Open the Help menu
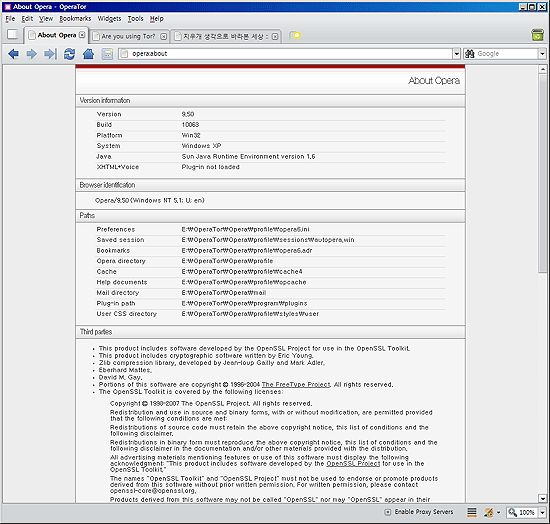550x524 pixels. click(x=156, y=19)
